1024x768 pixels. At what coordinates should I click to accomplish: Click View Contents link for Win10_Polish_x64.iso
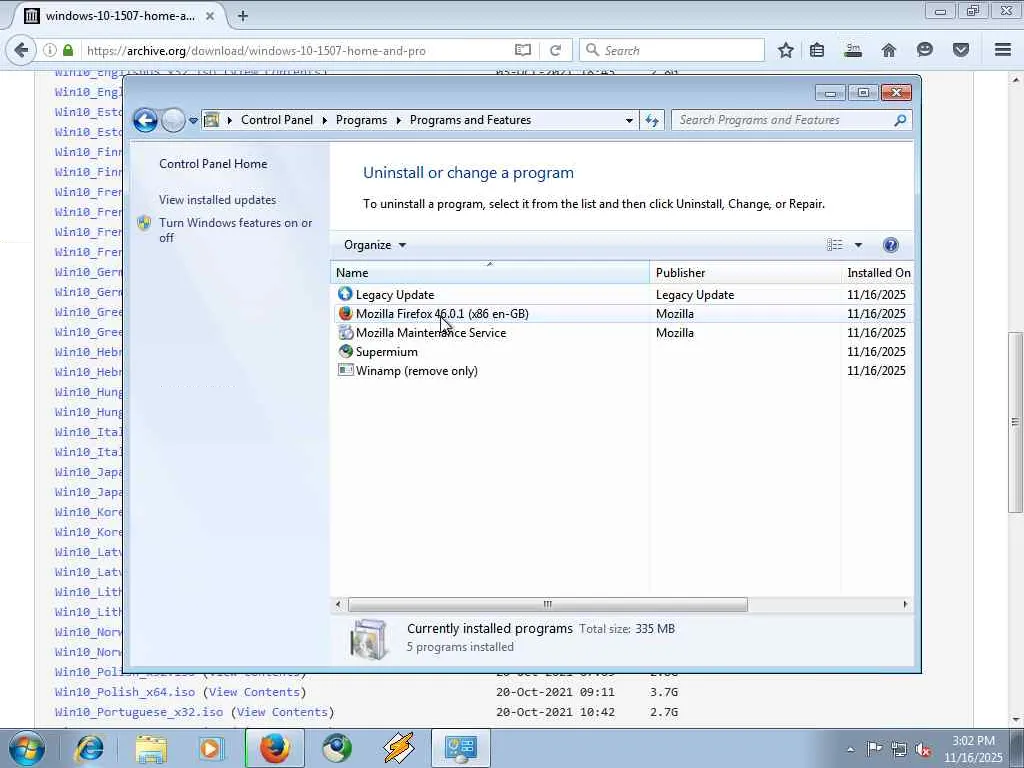click(x=255, y=692)
